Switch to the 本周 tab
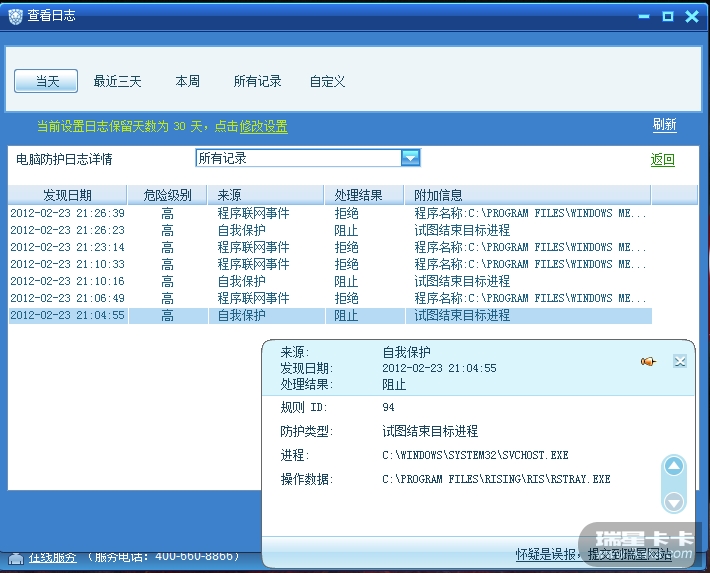The width and height of the screenshot is (710, 573). point(187,82)
